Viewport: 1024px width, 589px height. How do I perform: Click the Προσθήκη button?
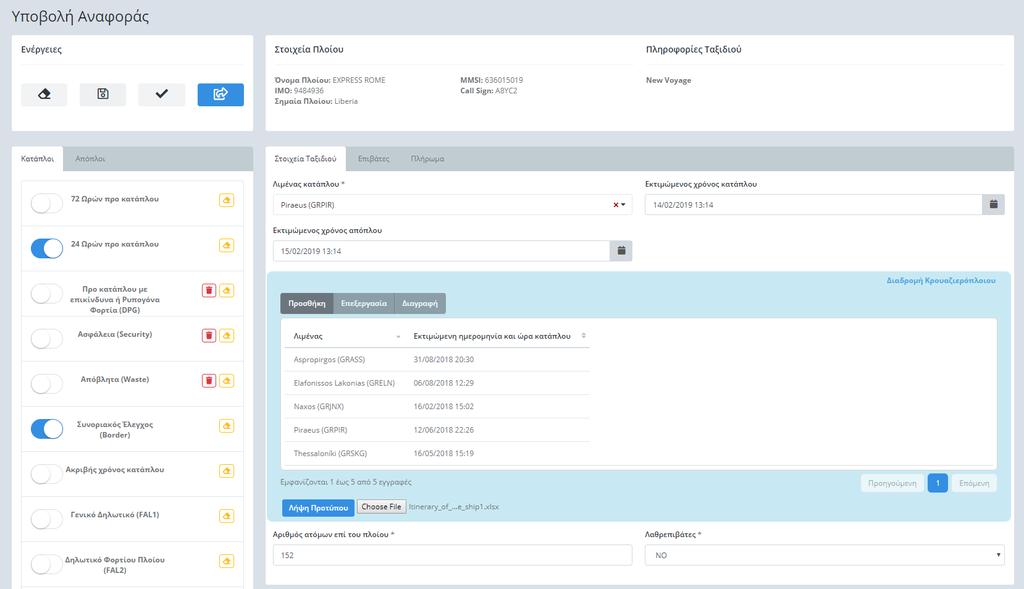pyautogui.click(x=307, y=303)
